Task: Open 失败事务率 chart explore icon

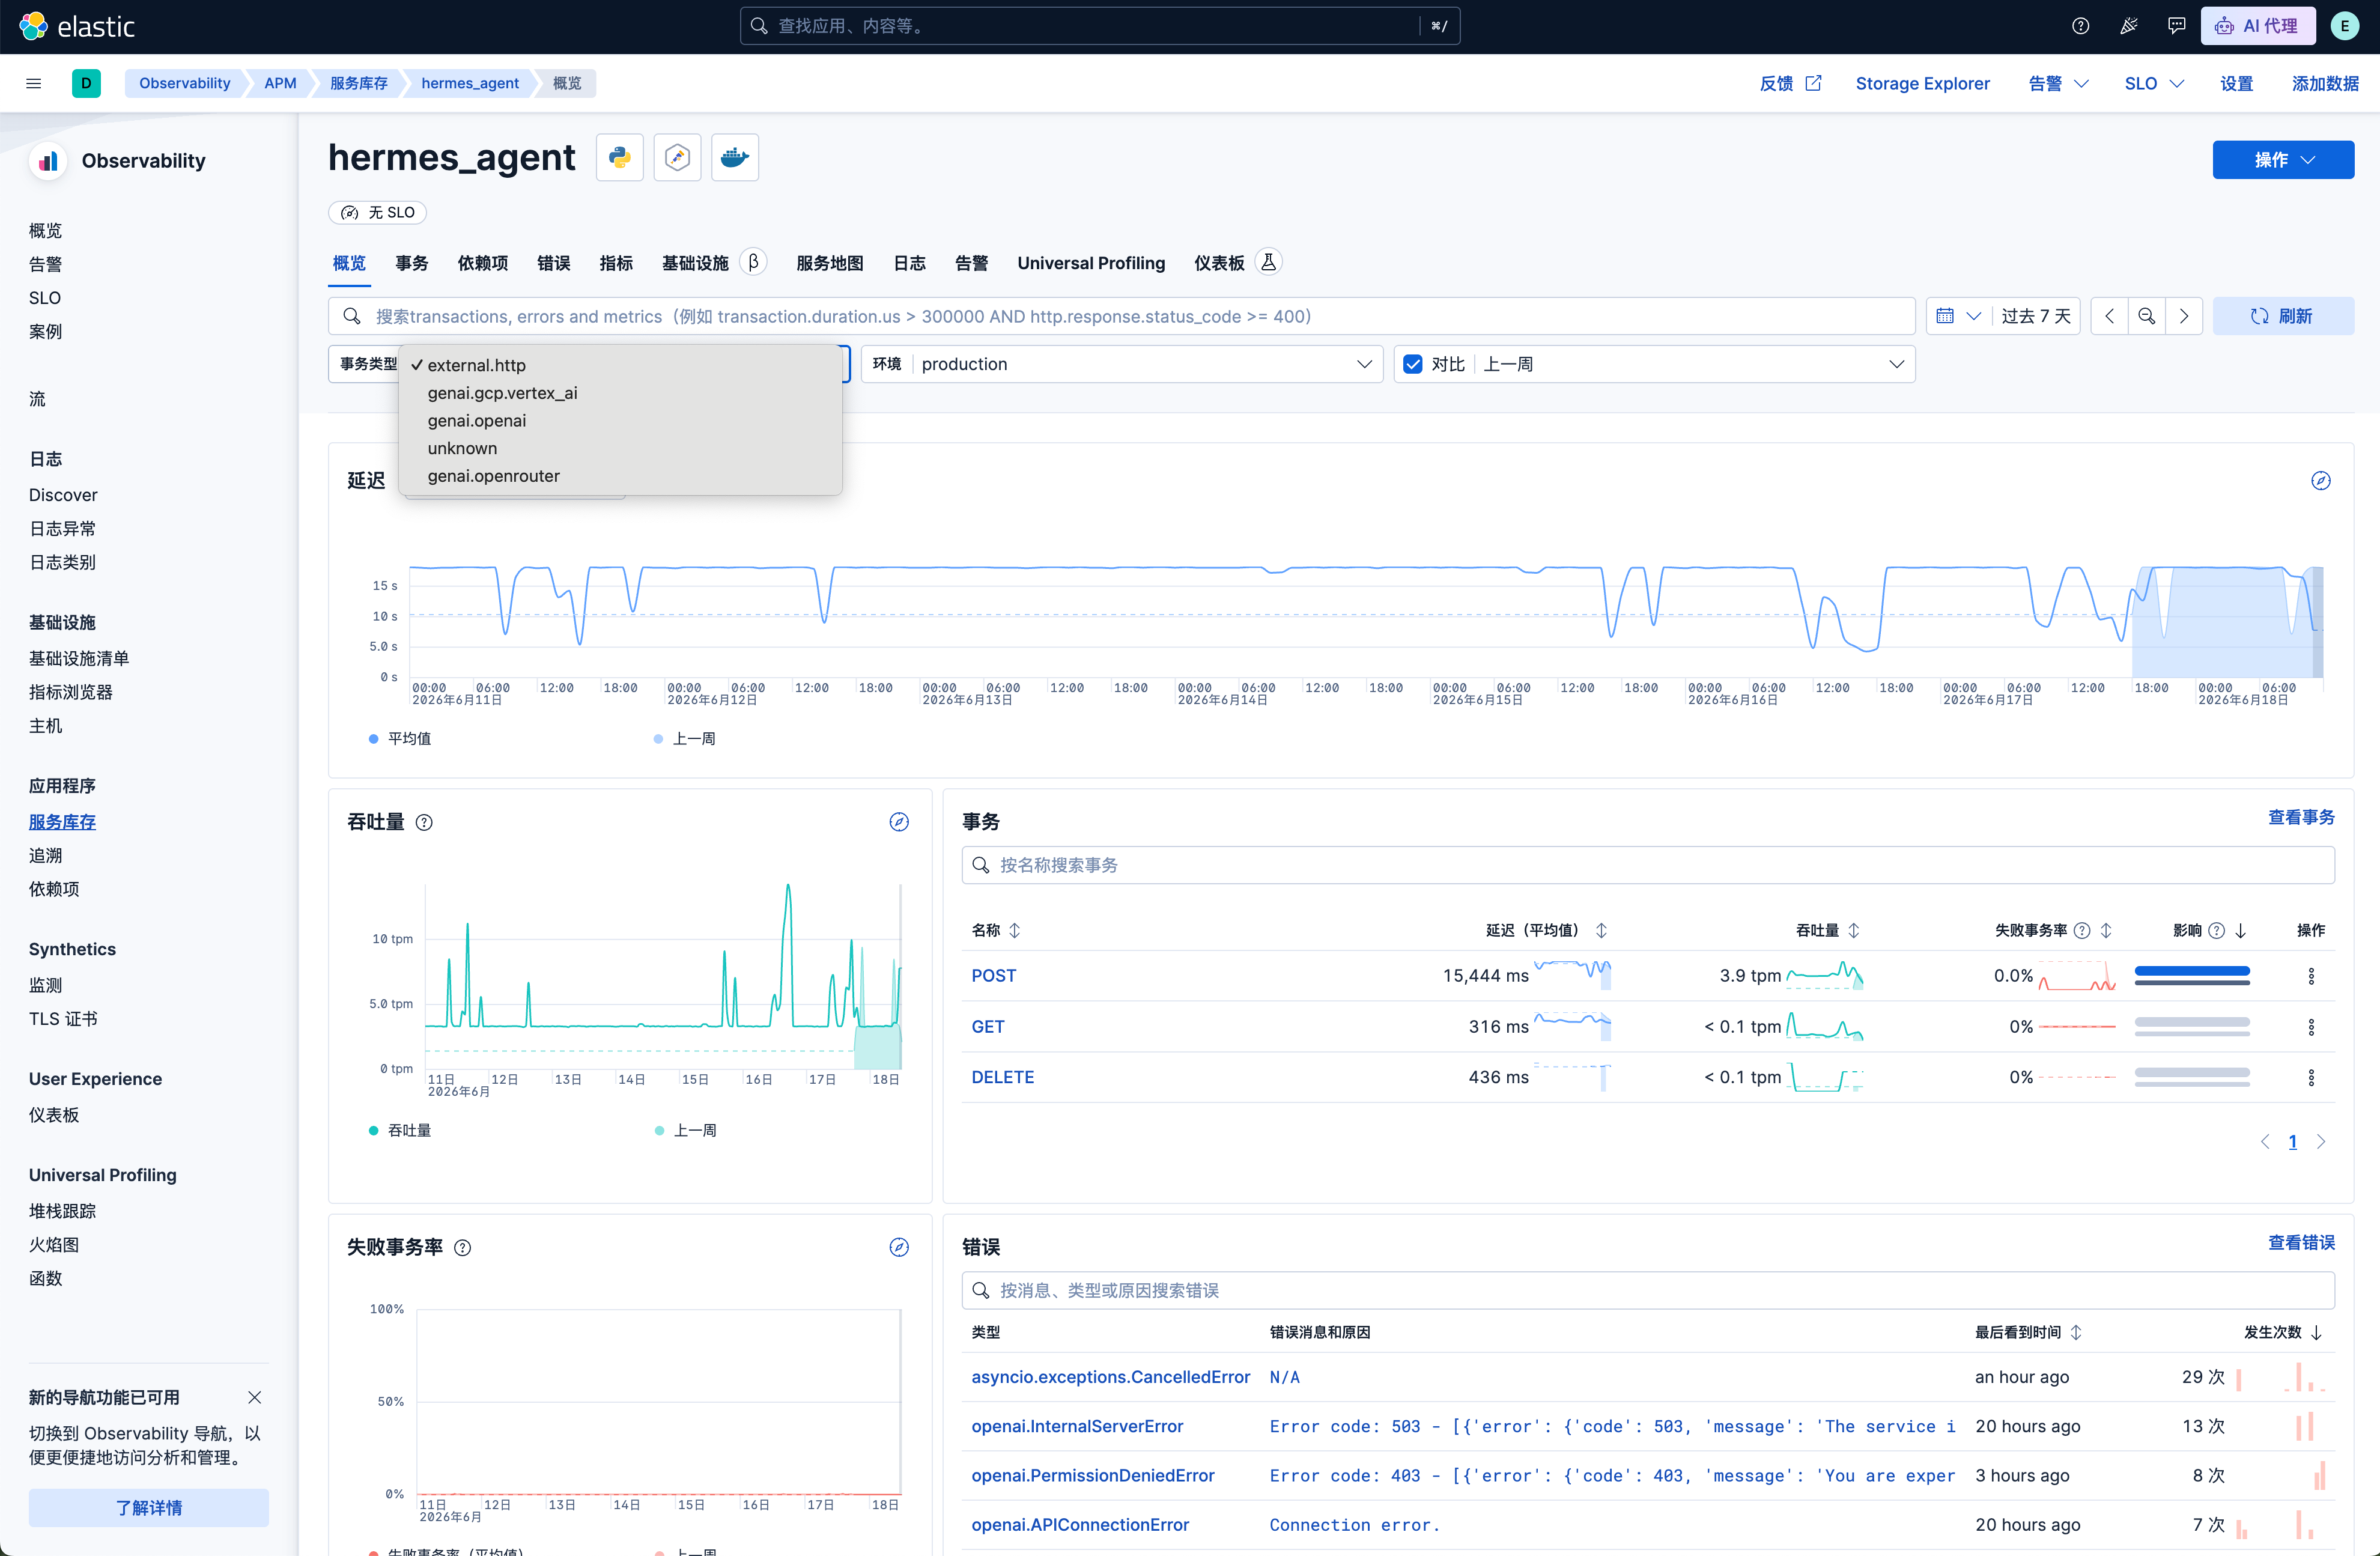Action: tap(899, 1247)
